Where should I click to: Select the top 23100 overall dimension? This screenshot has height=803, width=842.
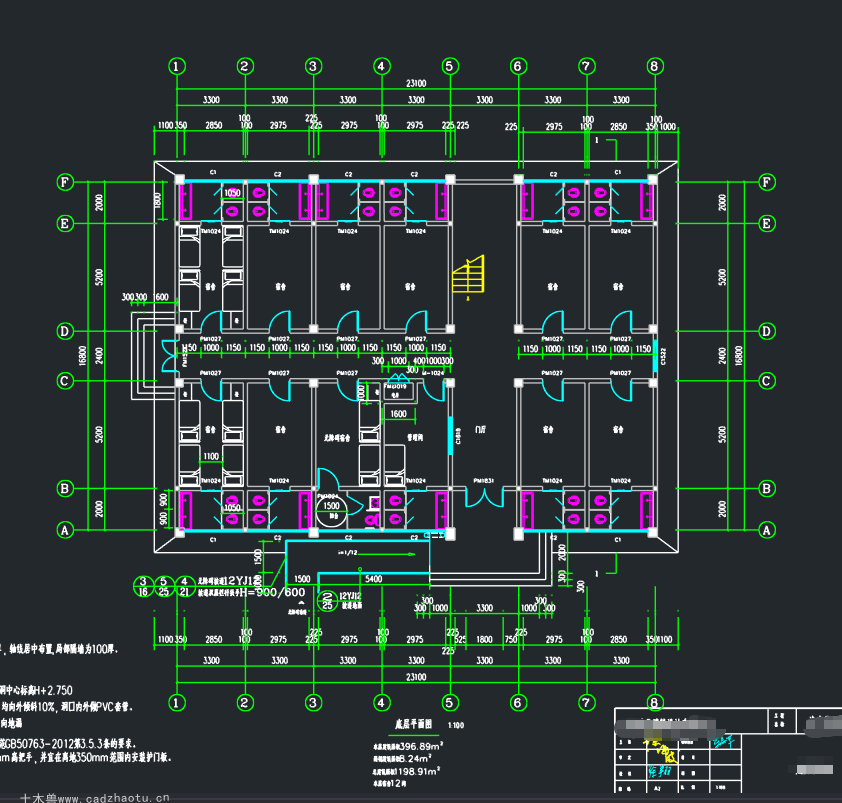pos(416,83)
